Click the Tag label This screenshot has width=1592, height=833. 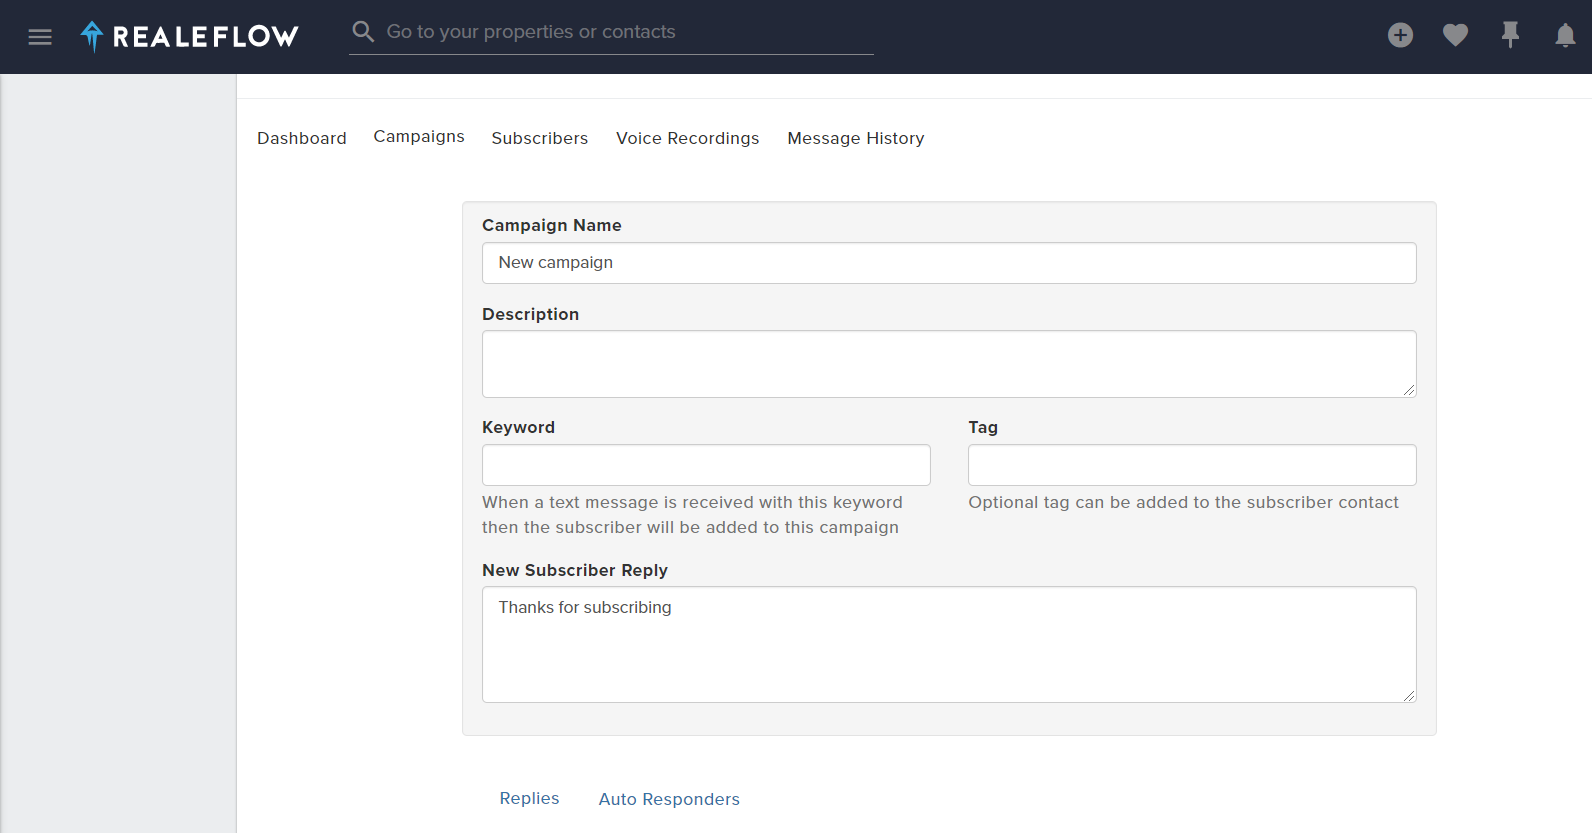pos(983,427)
